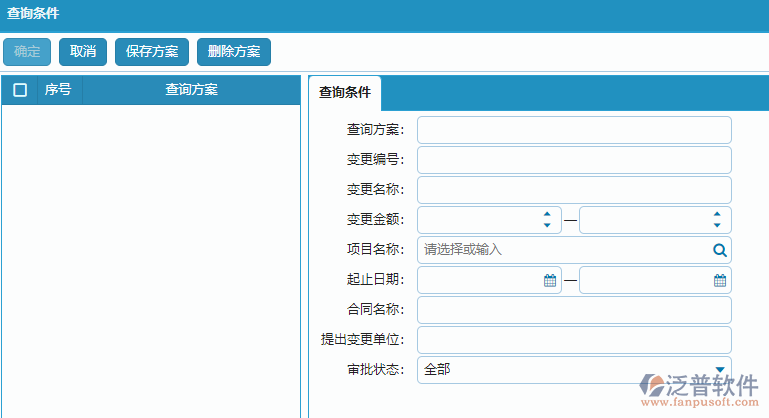Screen dimensions: 769x418
Task: Click the 删除方案 button
Action: click(x=234, y=52)
